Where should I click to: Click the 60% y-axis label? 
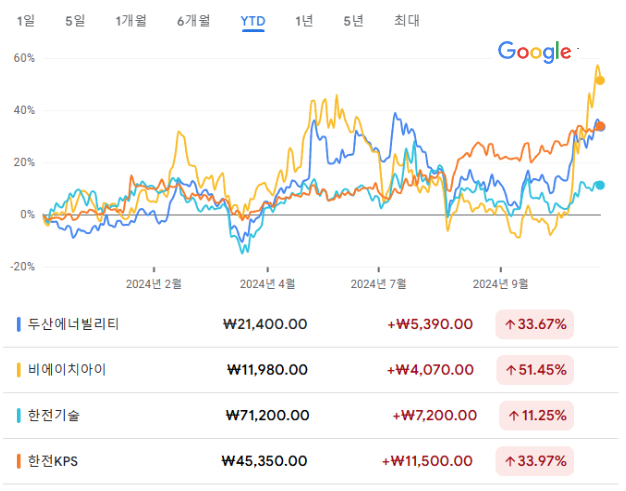24,58
